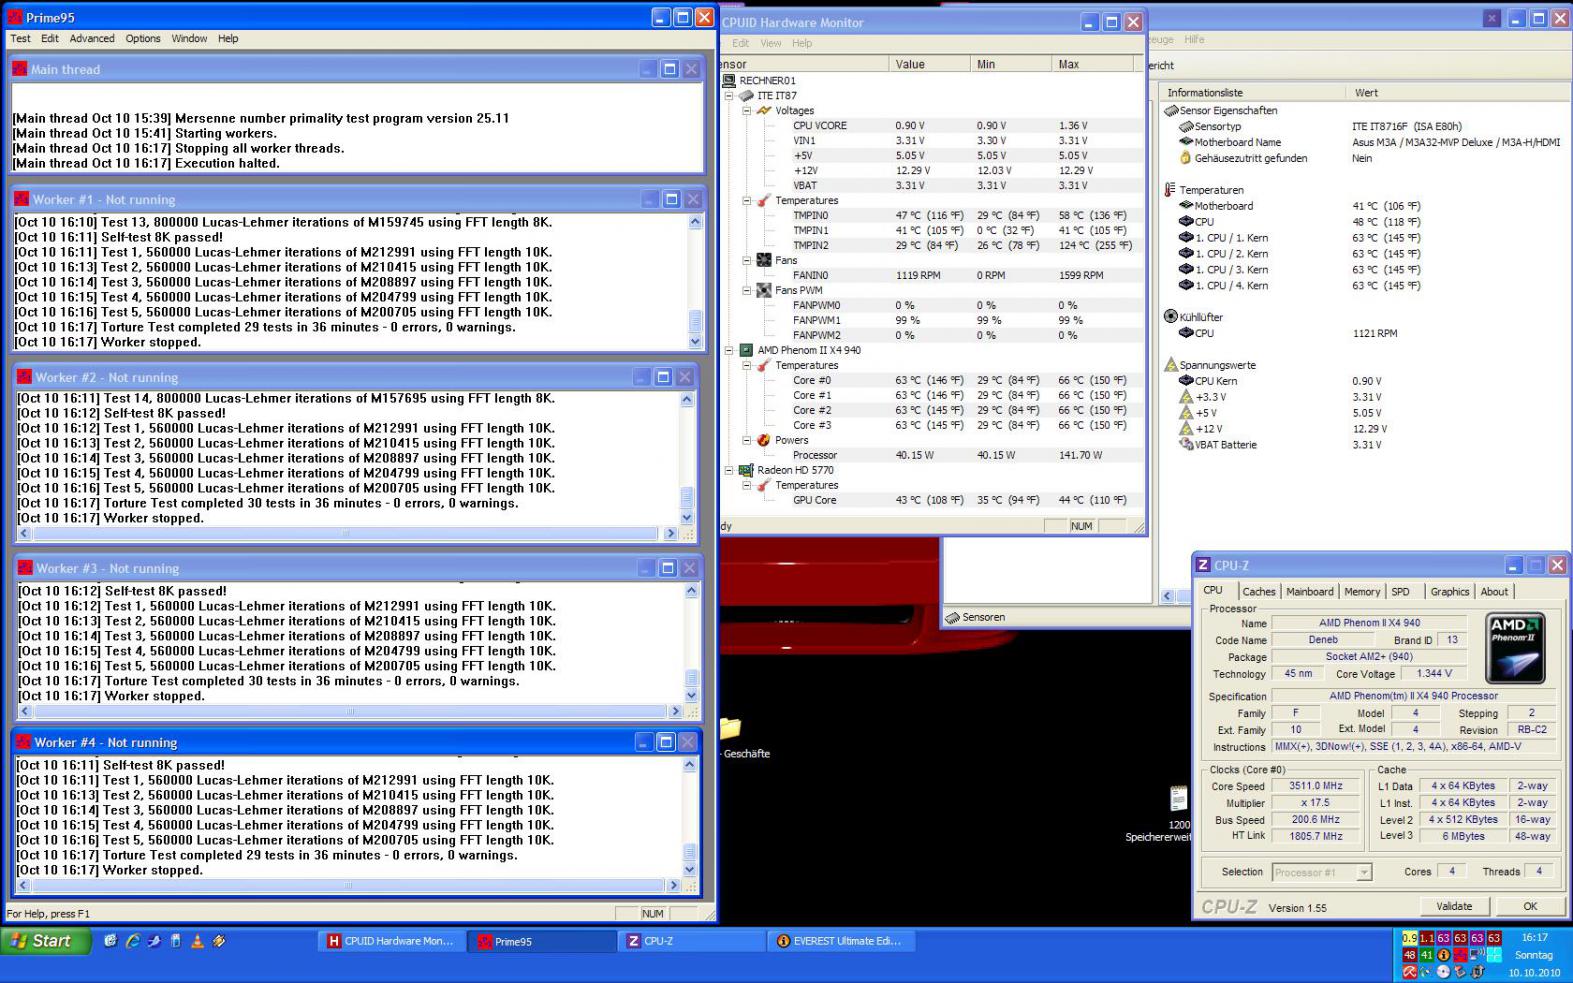Click the Prime95 application icon in title bar
The width and height of the screenshot is (1573, 983).
(14, 17)
